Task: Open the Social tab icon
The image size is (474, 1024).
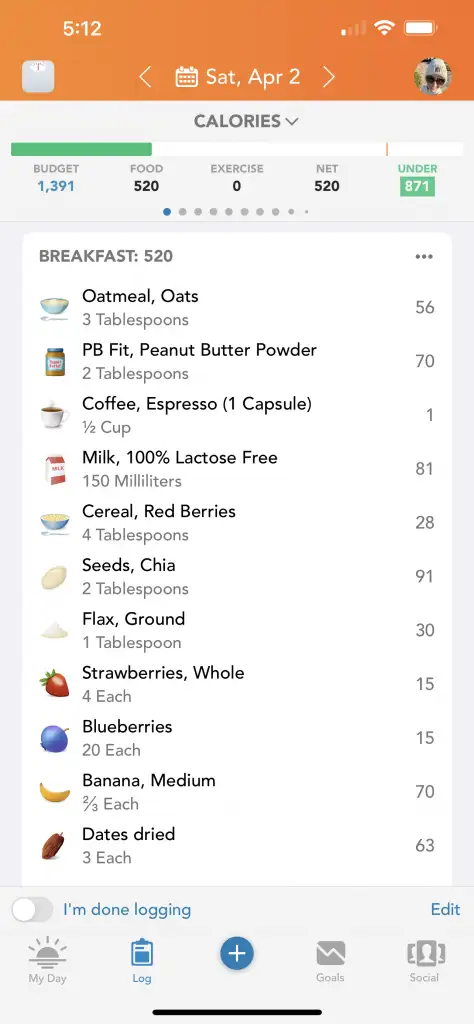Action: coord(424,961)
